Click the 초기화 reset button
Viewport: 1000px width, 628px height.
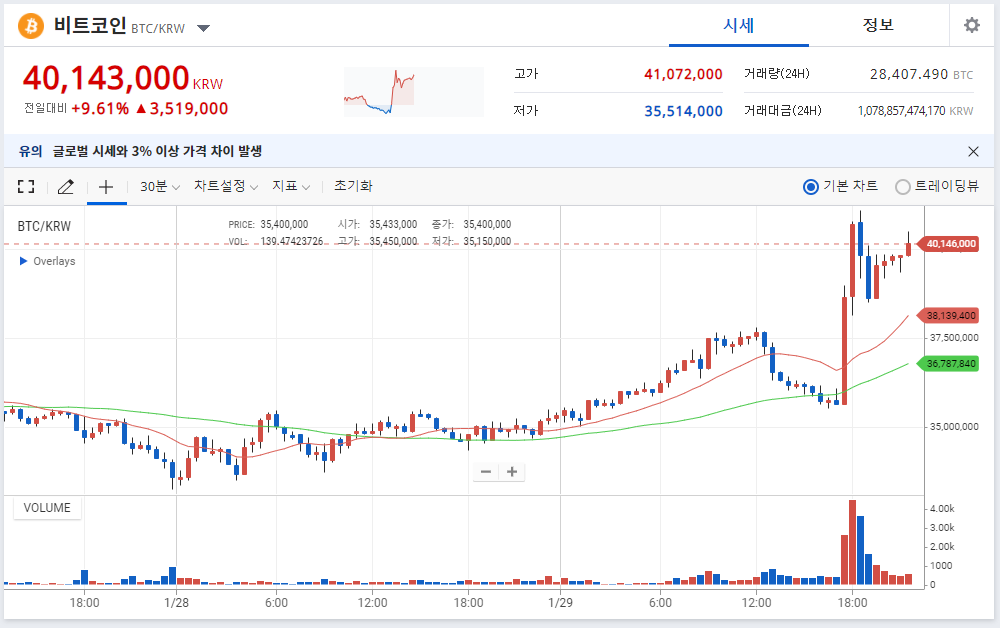pos(353,186)
